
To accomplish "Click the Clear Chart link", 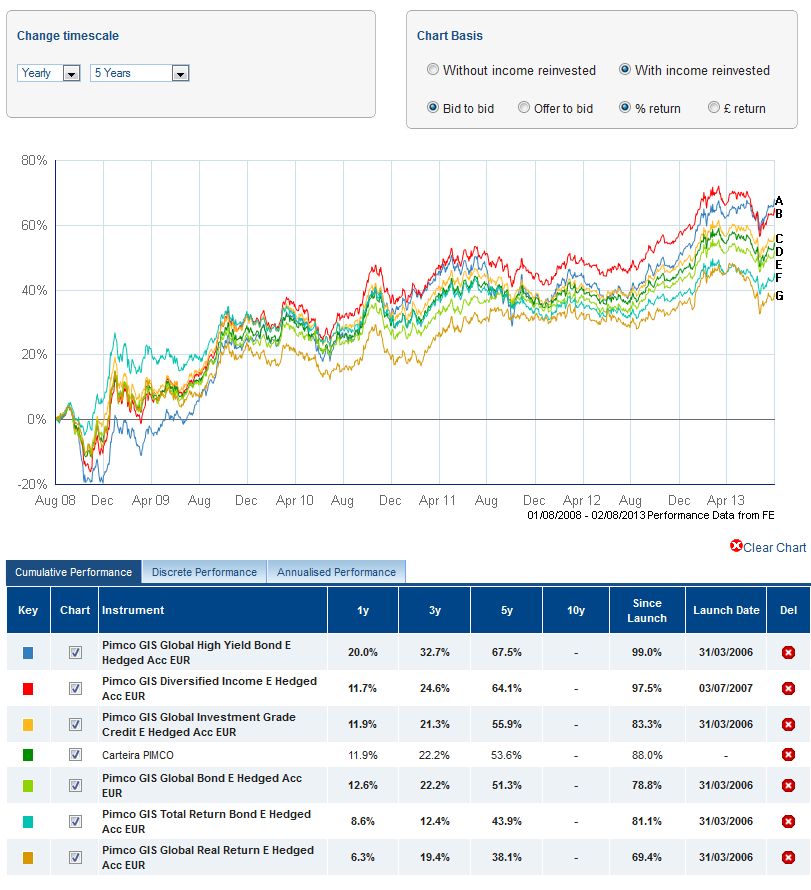I will coord(775,547).
